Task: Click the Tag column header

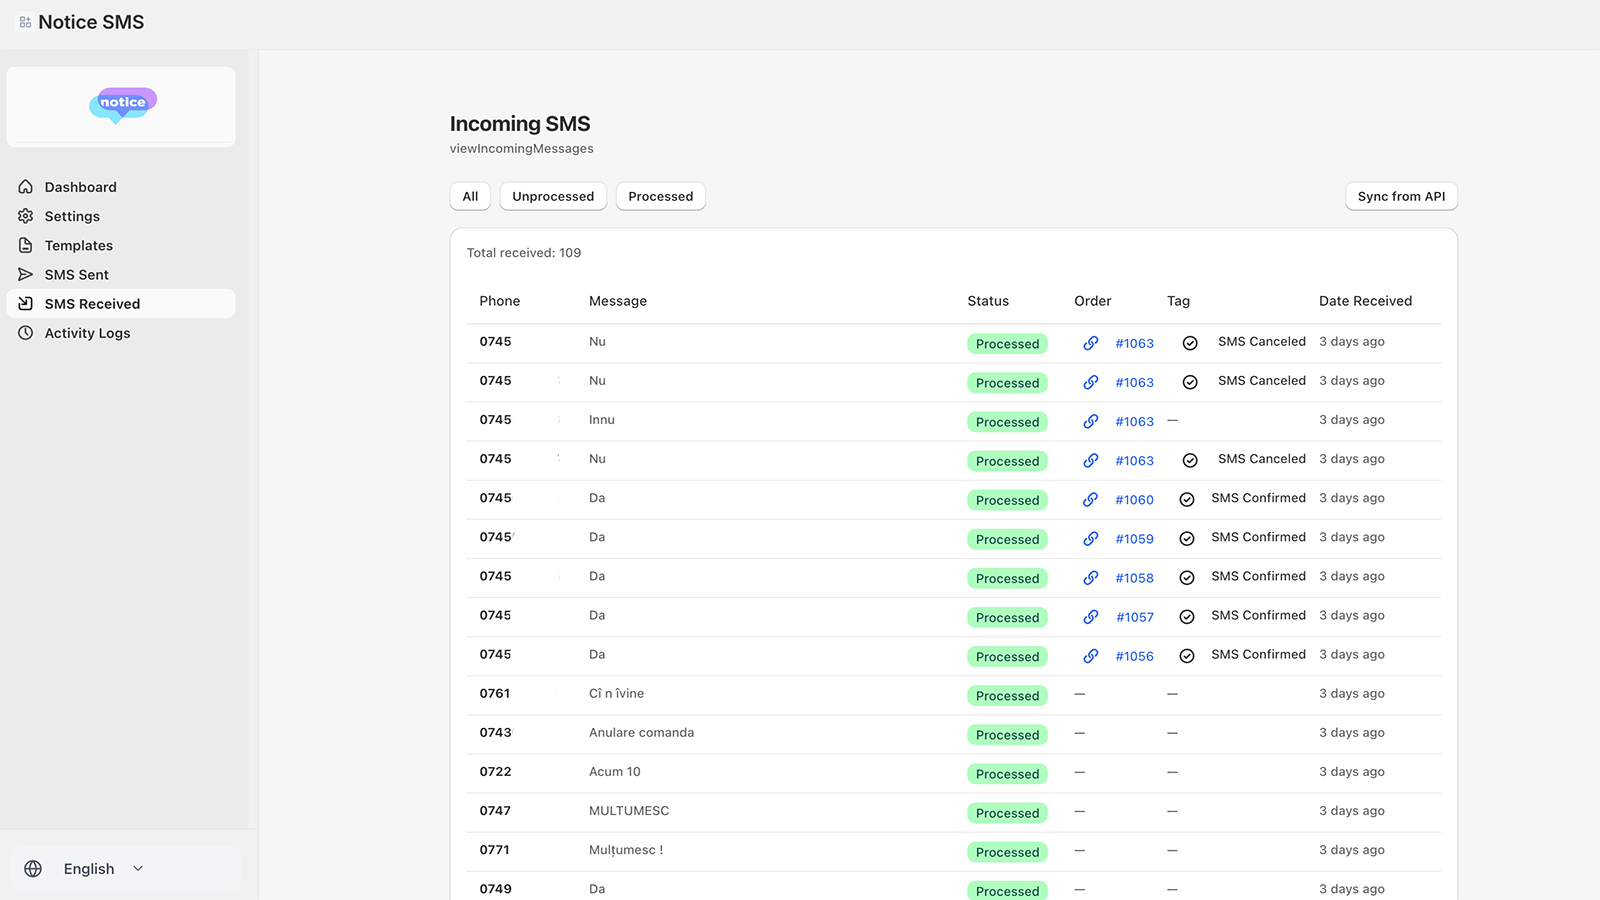Action: coord(1178,301)
